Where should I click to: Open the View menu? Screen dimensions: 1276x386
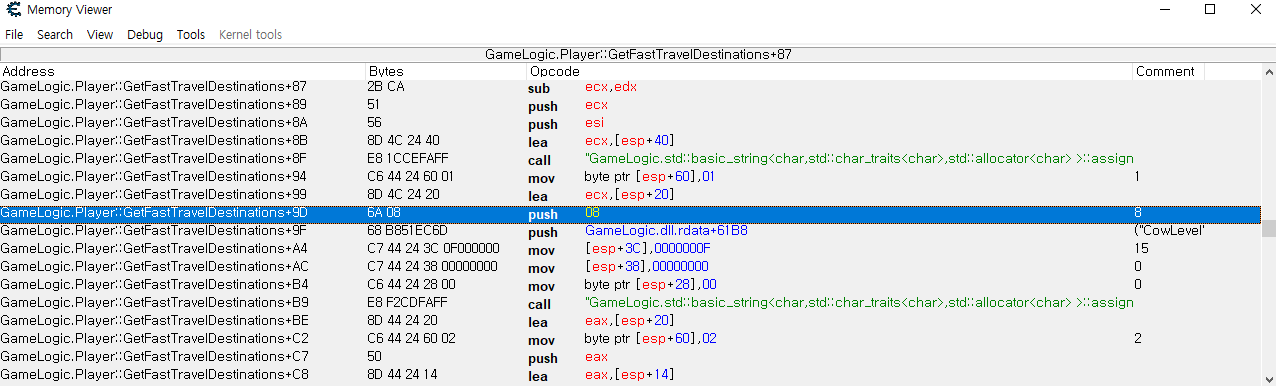point(100,34)
